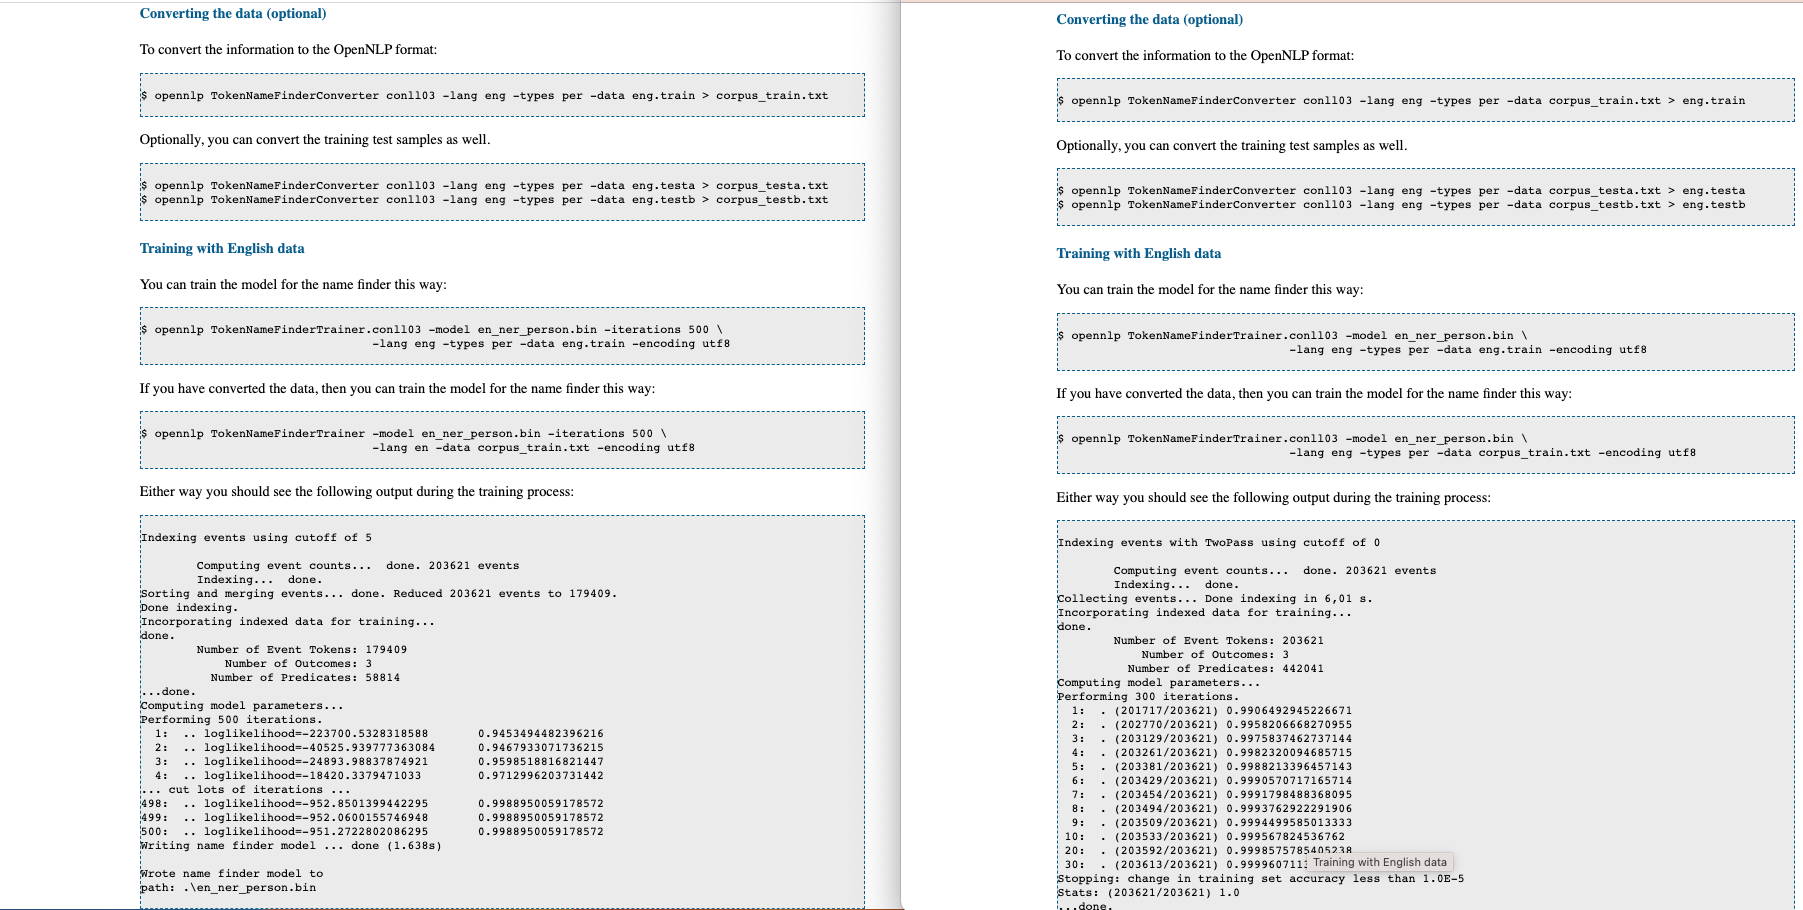Screen dimensions: 1803x910
Task: Click left page command ending "> corpus_train.txt"
Action: click(x=485, y=96)
